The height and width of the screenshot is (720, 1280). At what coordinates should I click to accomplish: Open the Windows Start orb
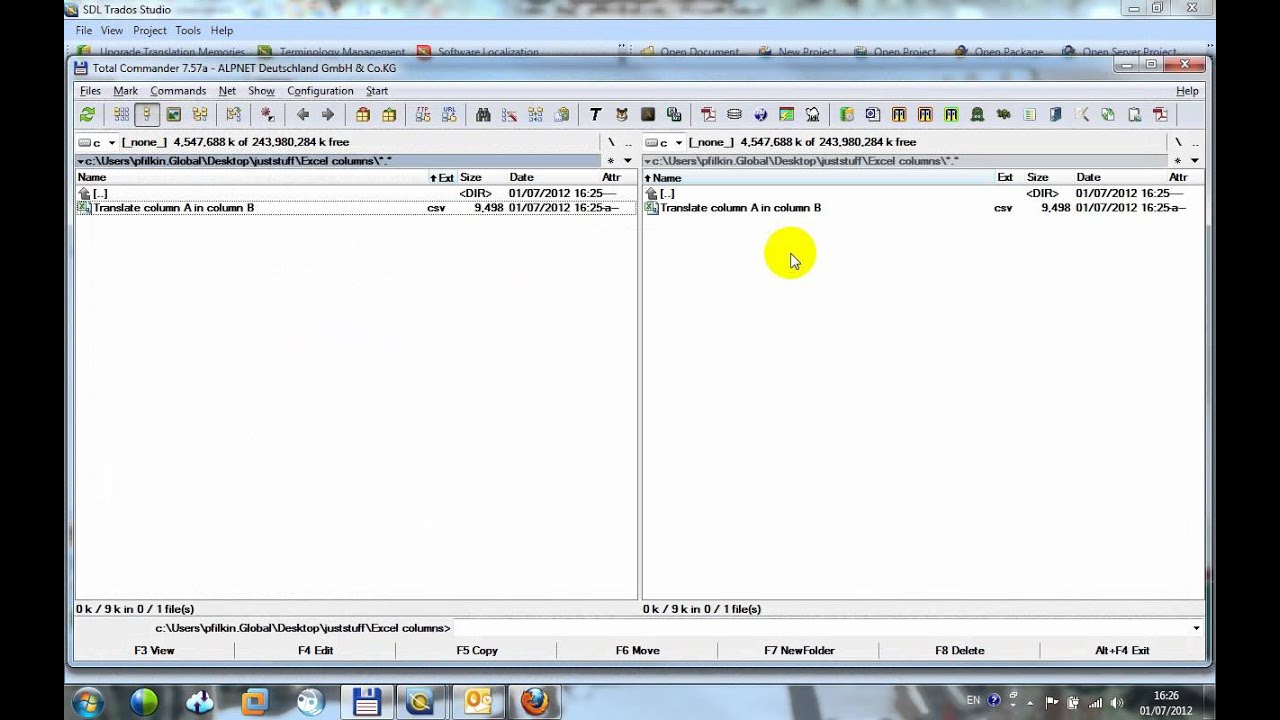click(87, 702)
